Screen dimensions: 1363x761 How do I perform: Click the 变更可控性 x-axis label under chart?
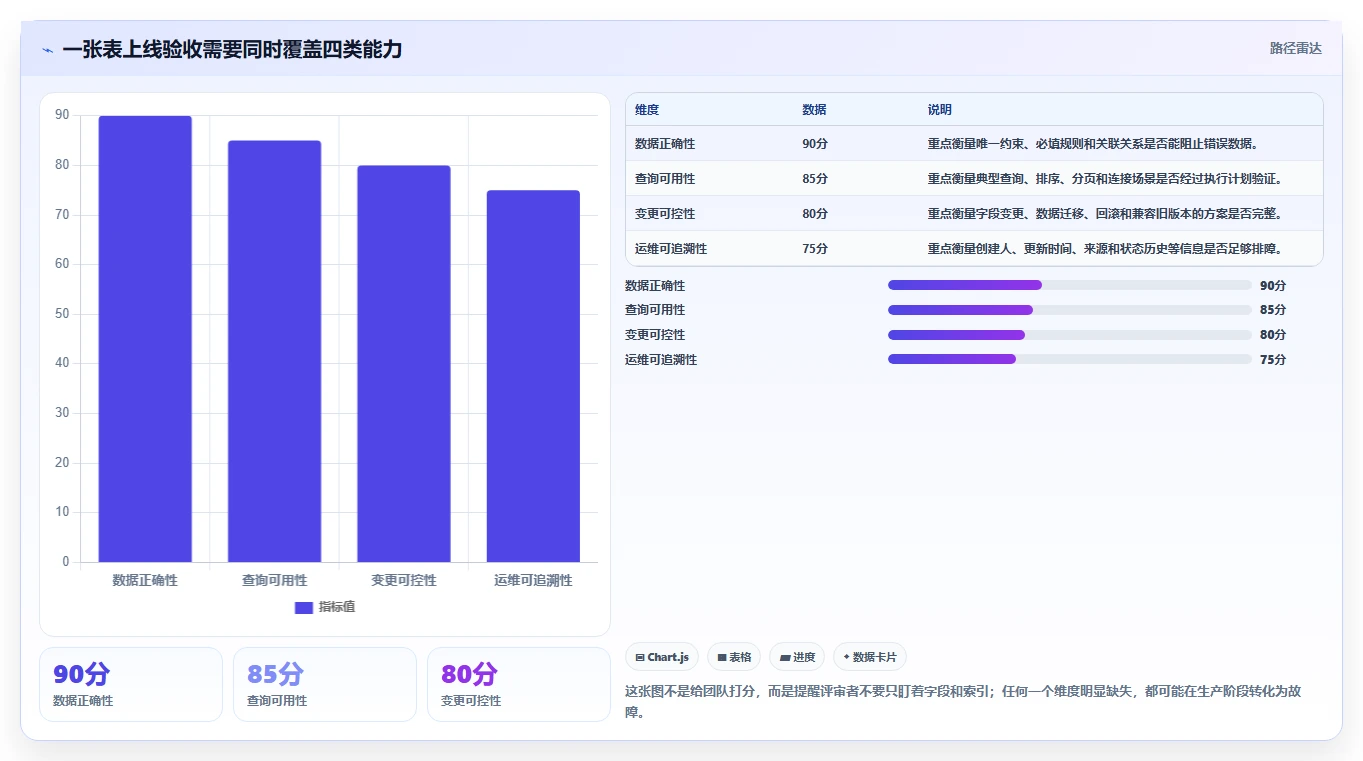tap(404, 580)
